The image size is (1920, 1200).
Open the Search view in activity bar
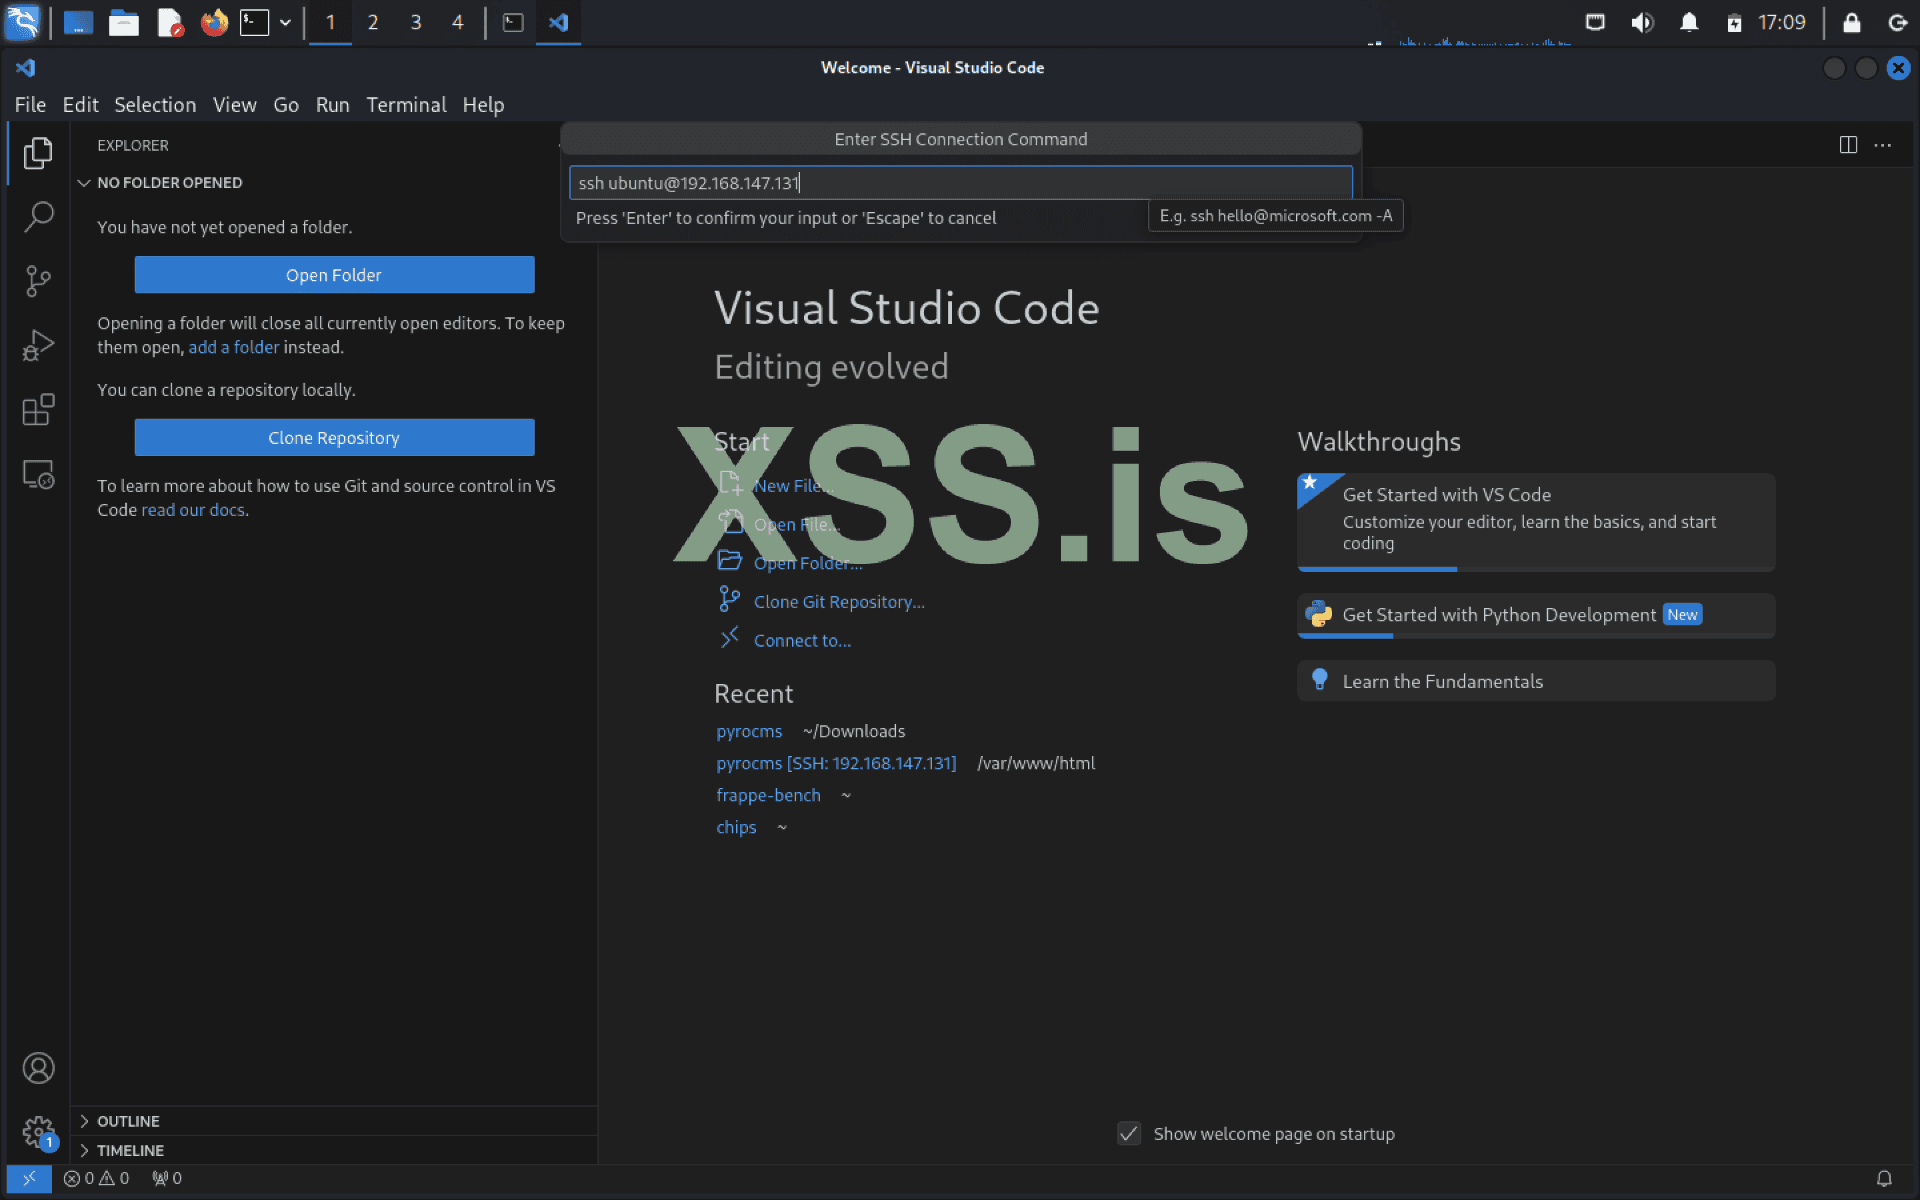pos(38,216)
